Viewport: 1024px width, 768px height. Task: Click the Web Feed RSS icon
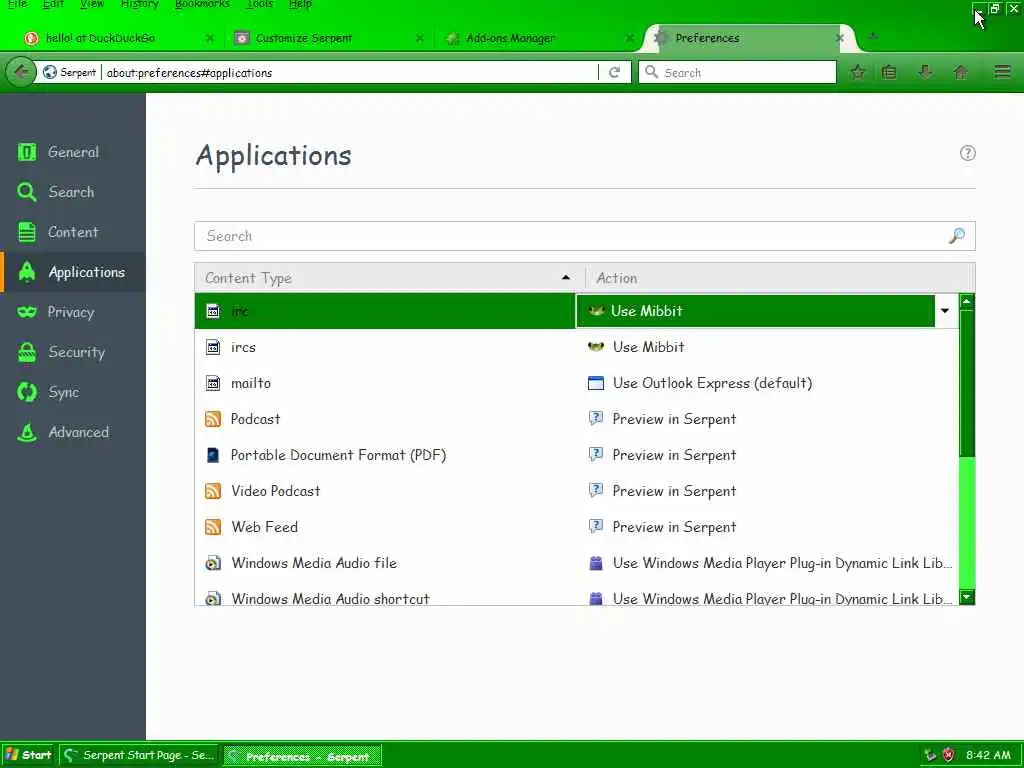click(213, 526)
